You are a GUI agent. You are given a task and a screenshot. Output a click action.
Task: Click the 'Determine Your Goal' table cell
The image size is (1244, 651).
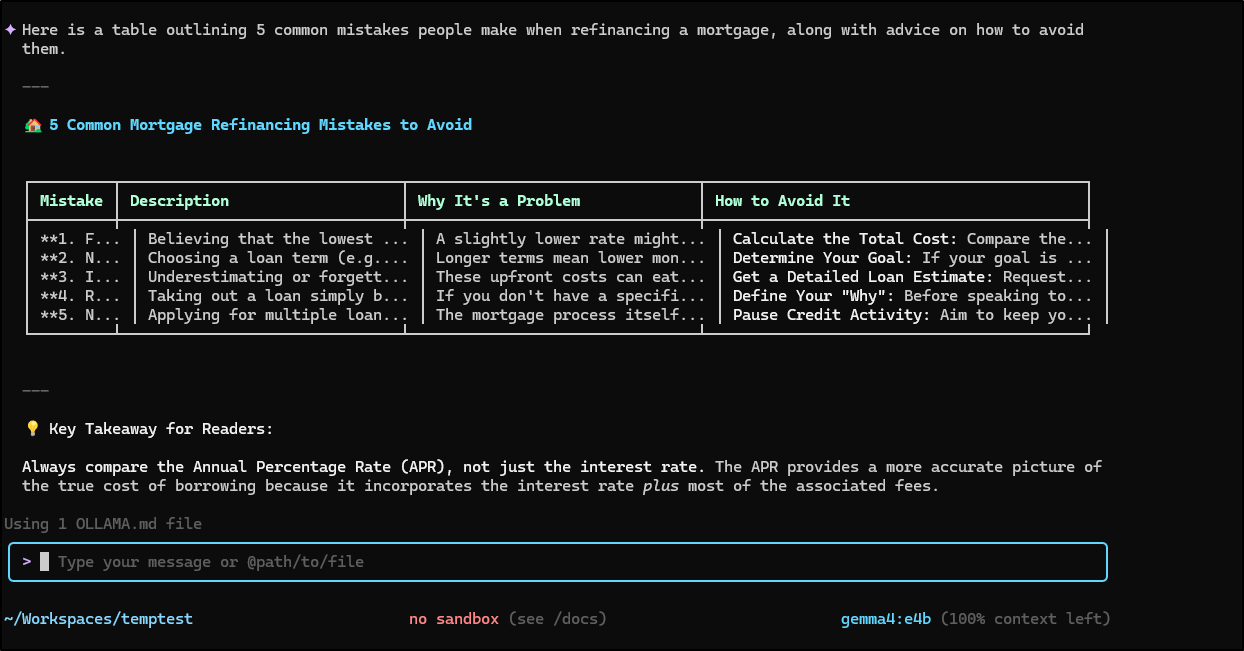coord(912,258)
